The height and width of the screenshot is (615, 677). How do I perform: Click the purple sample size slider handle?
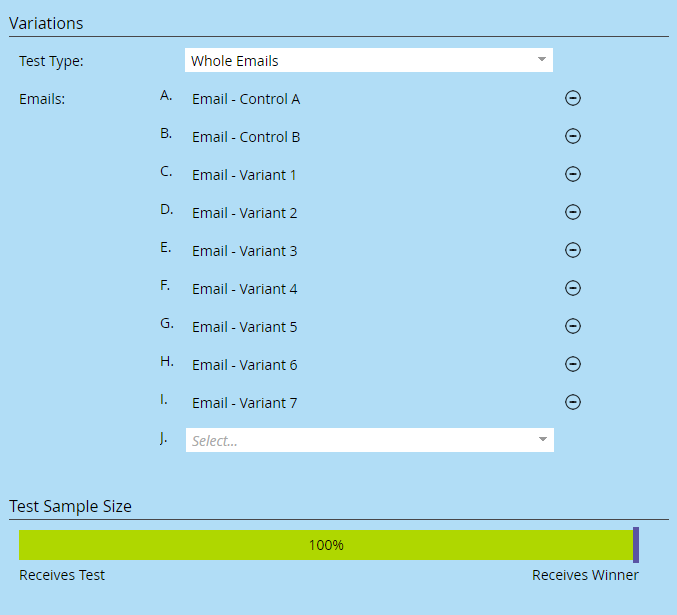tap(636, 545)
